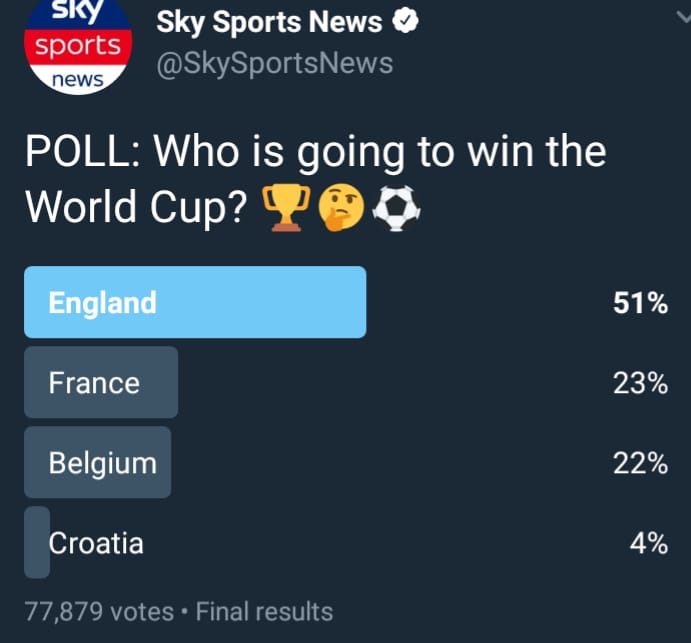
Task: Click the trophy emoji in the poll question
Action: click(x=286, y=207)
